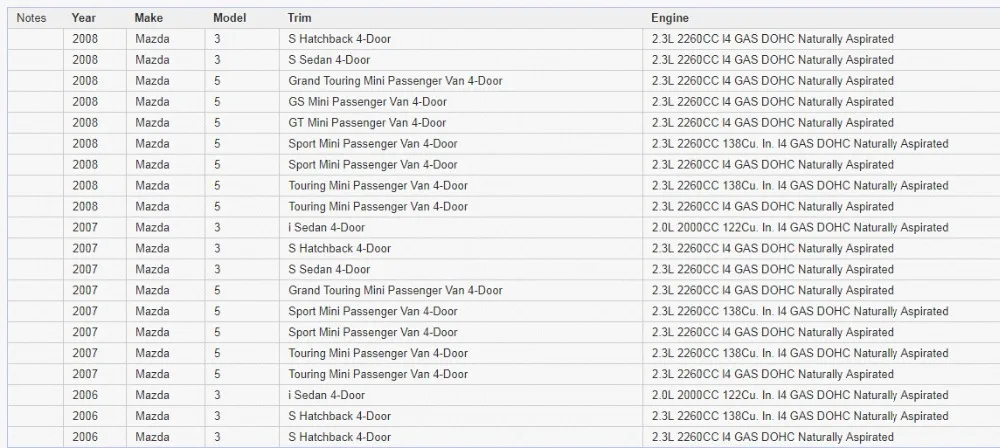
Task: Select 2007 'i Sedan 4-Door' trim cell
Action: (x=461, y=227)
